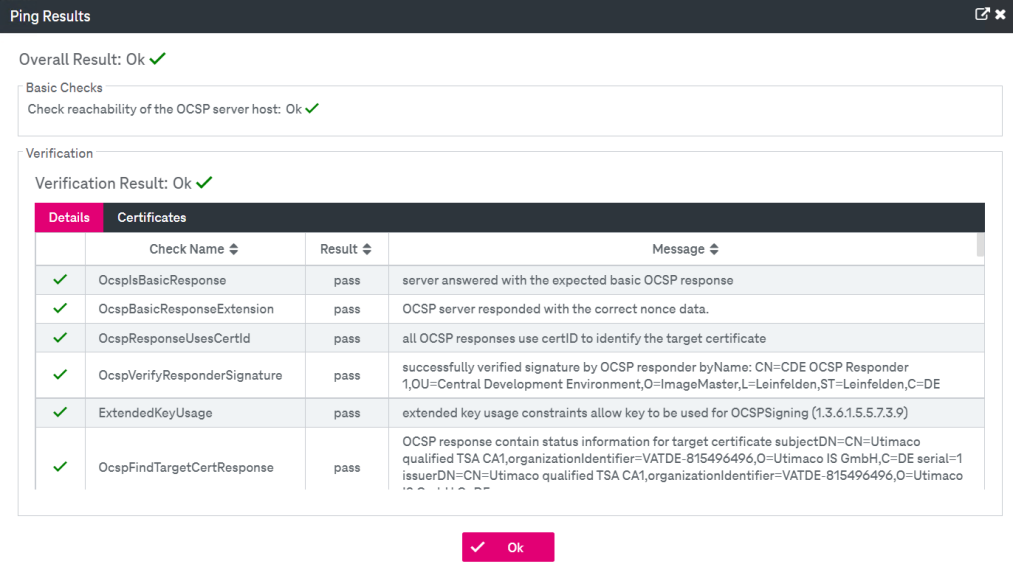Click the Verification Result green checkmark
This screenshot has height=564, width=1013.
point(204,183)
